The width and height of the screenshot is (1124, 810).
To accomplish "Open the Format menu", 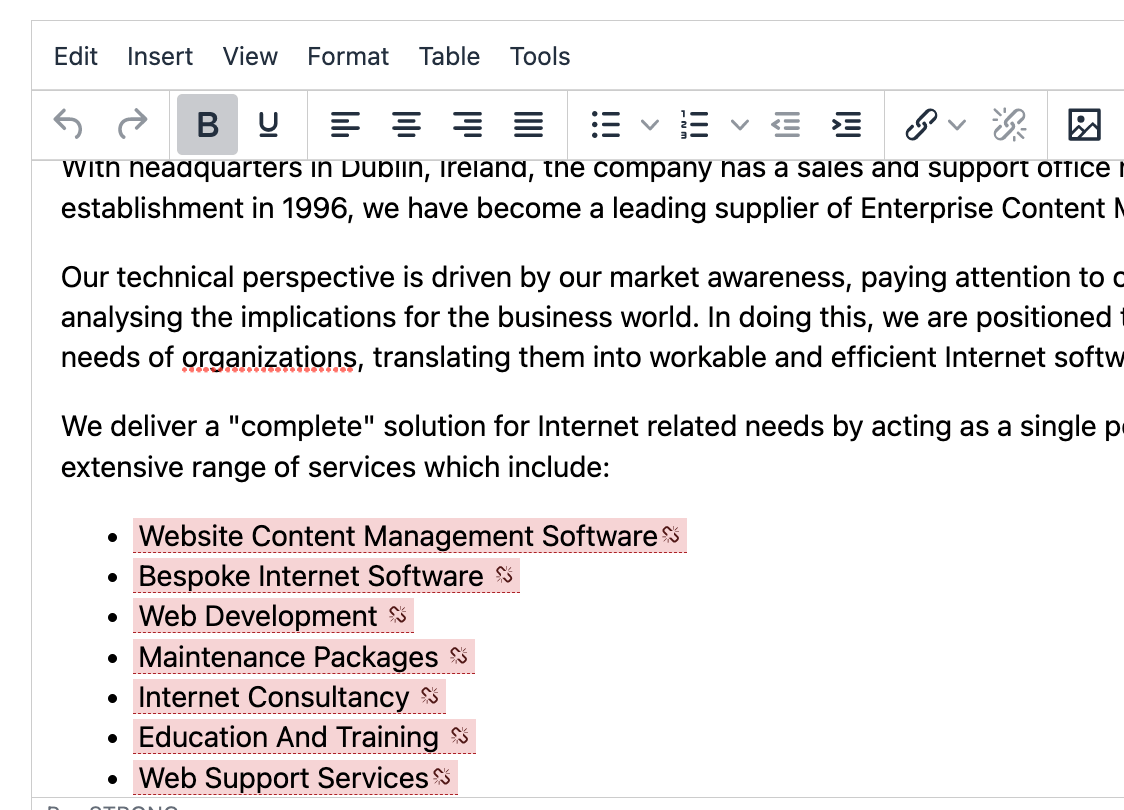I will 347,56.
